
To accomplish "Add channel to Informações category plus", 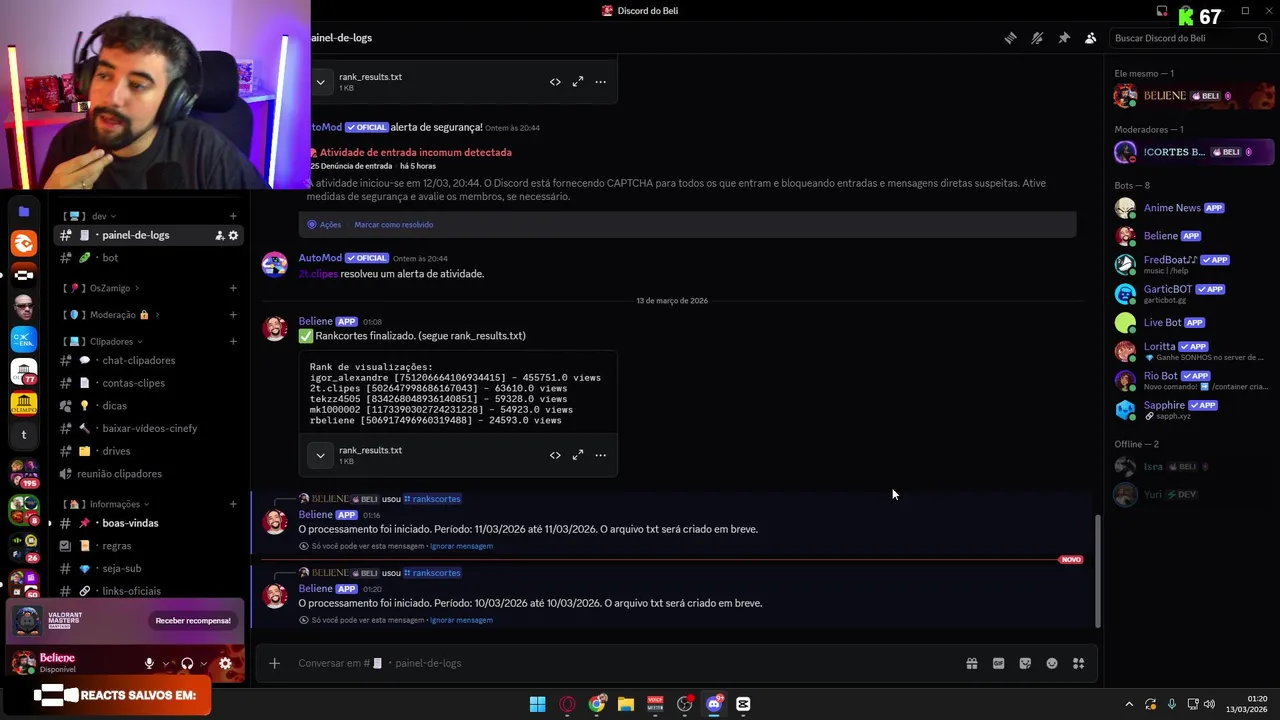I will click(233, 504).
